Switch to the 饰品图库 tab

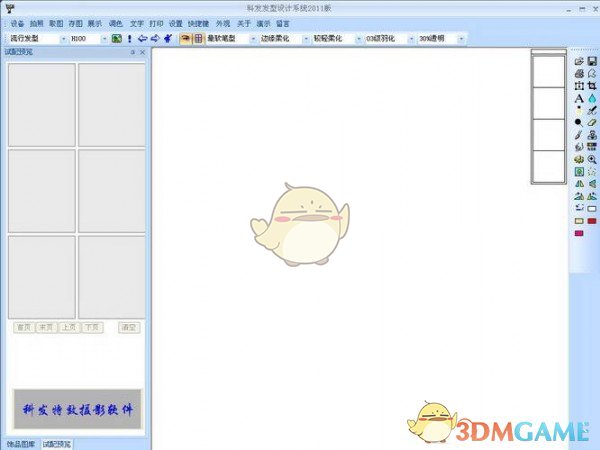point(21,444)
